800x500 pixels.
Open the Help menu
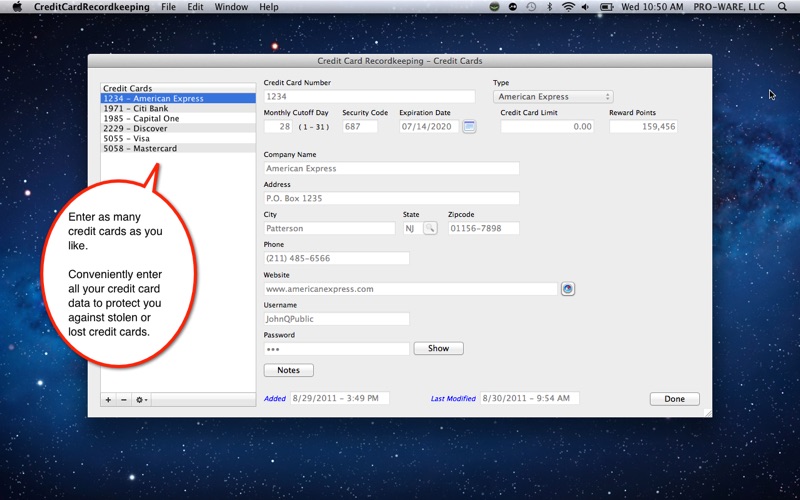pyautogui.click(x=269, y=7)
